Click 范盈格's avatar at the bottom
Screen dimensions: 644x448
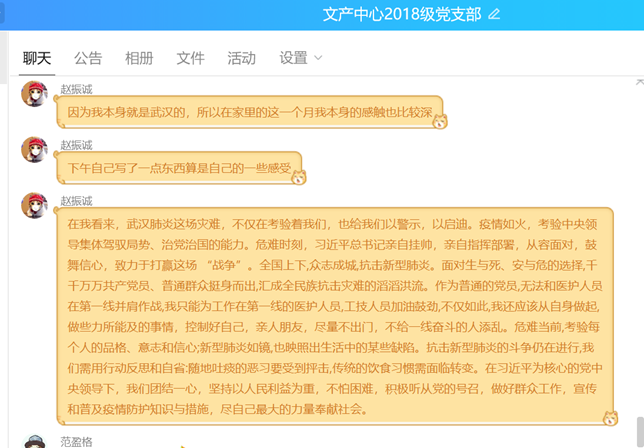[35, 442]
